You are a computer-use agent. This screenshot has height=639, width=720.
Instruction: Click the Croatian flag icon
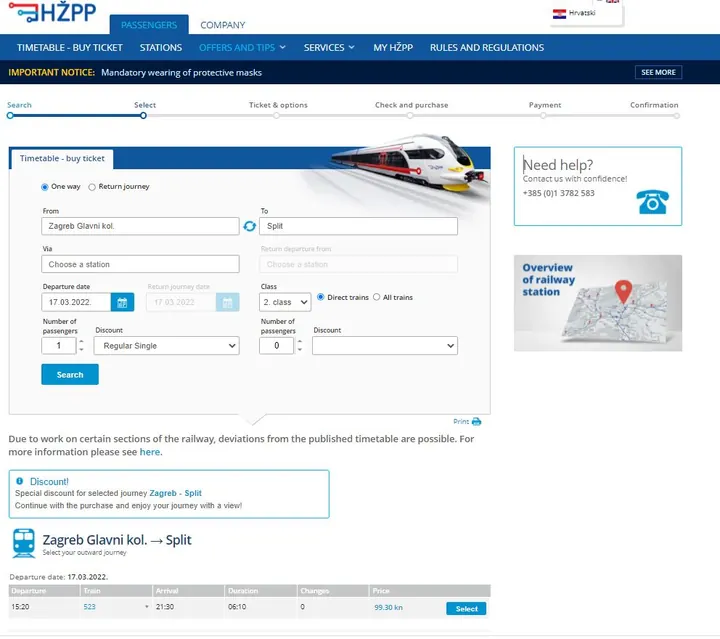[x=559, y=14]
